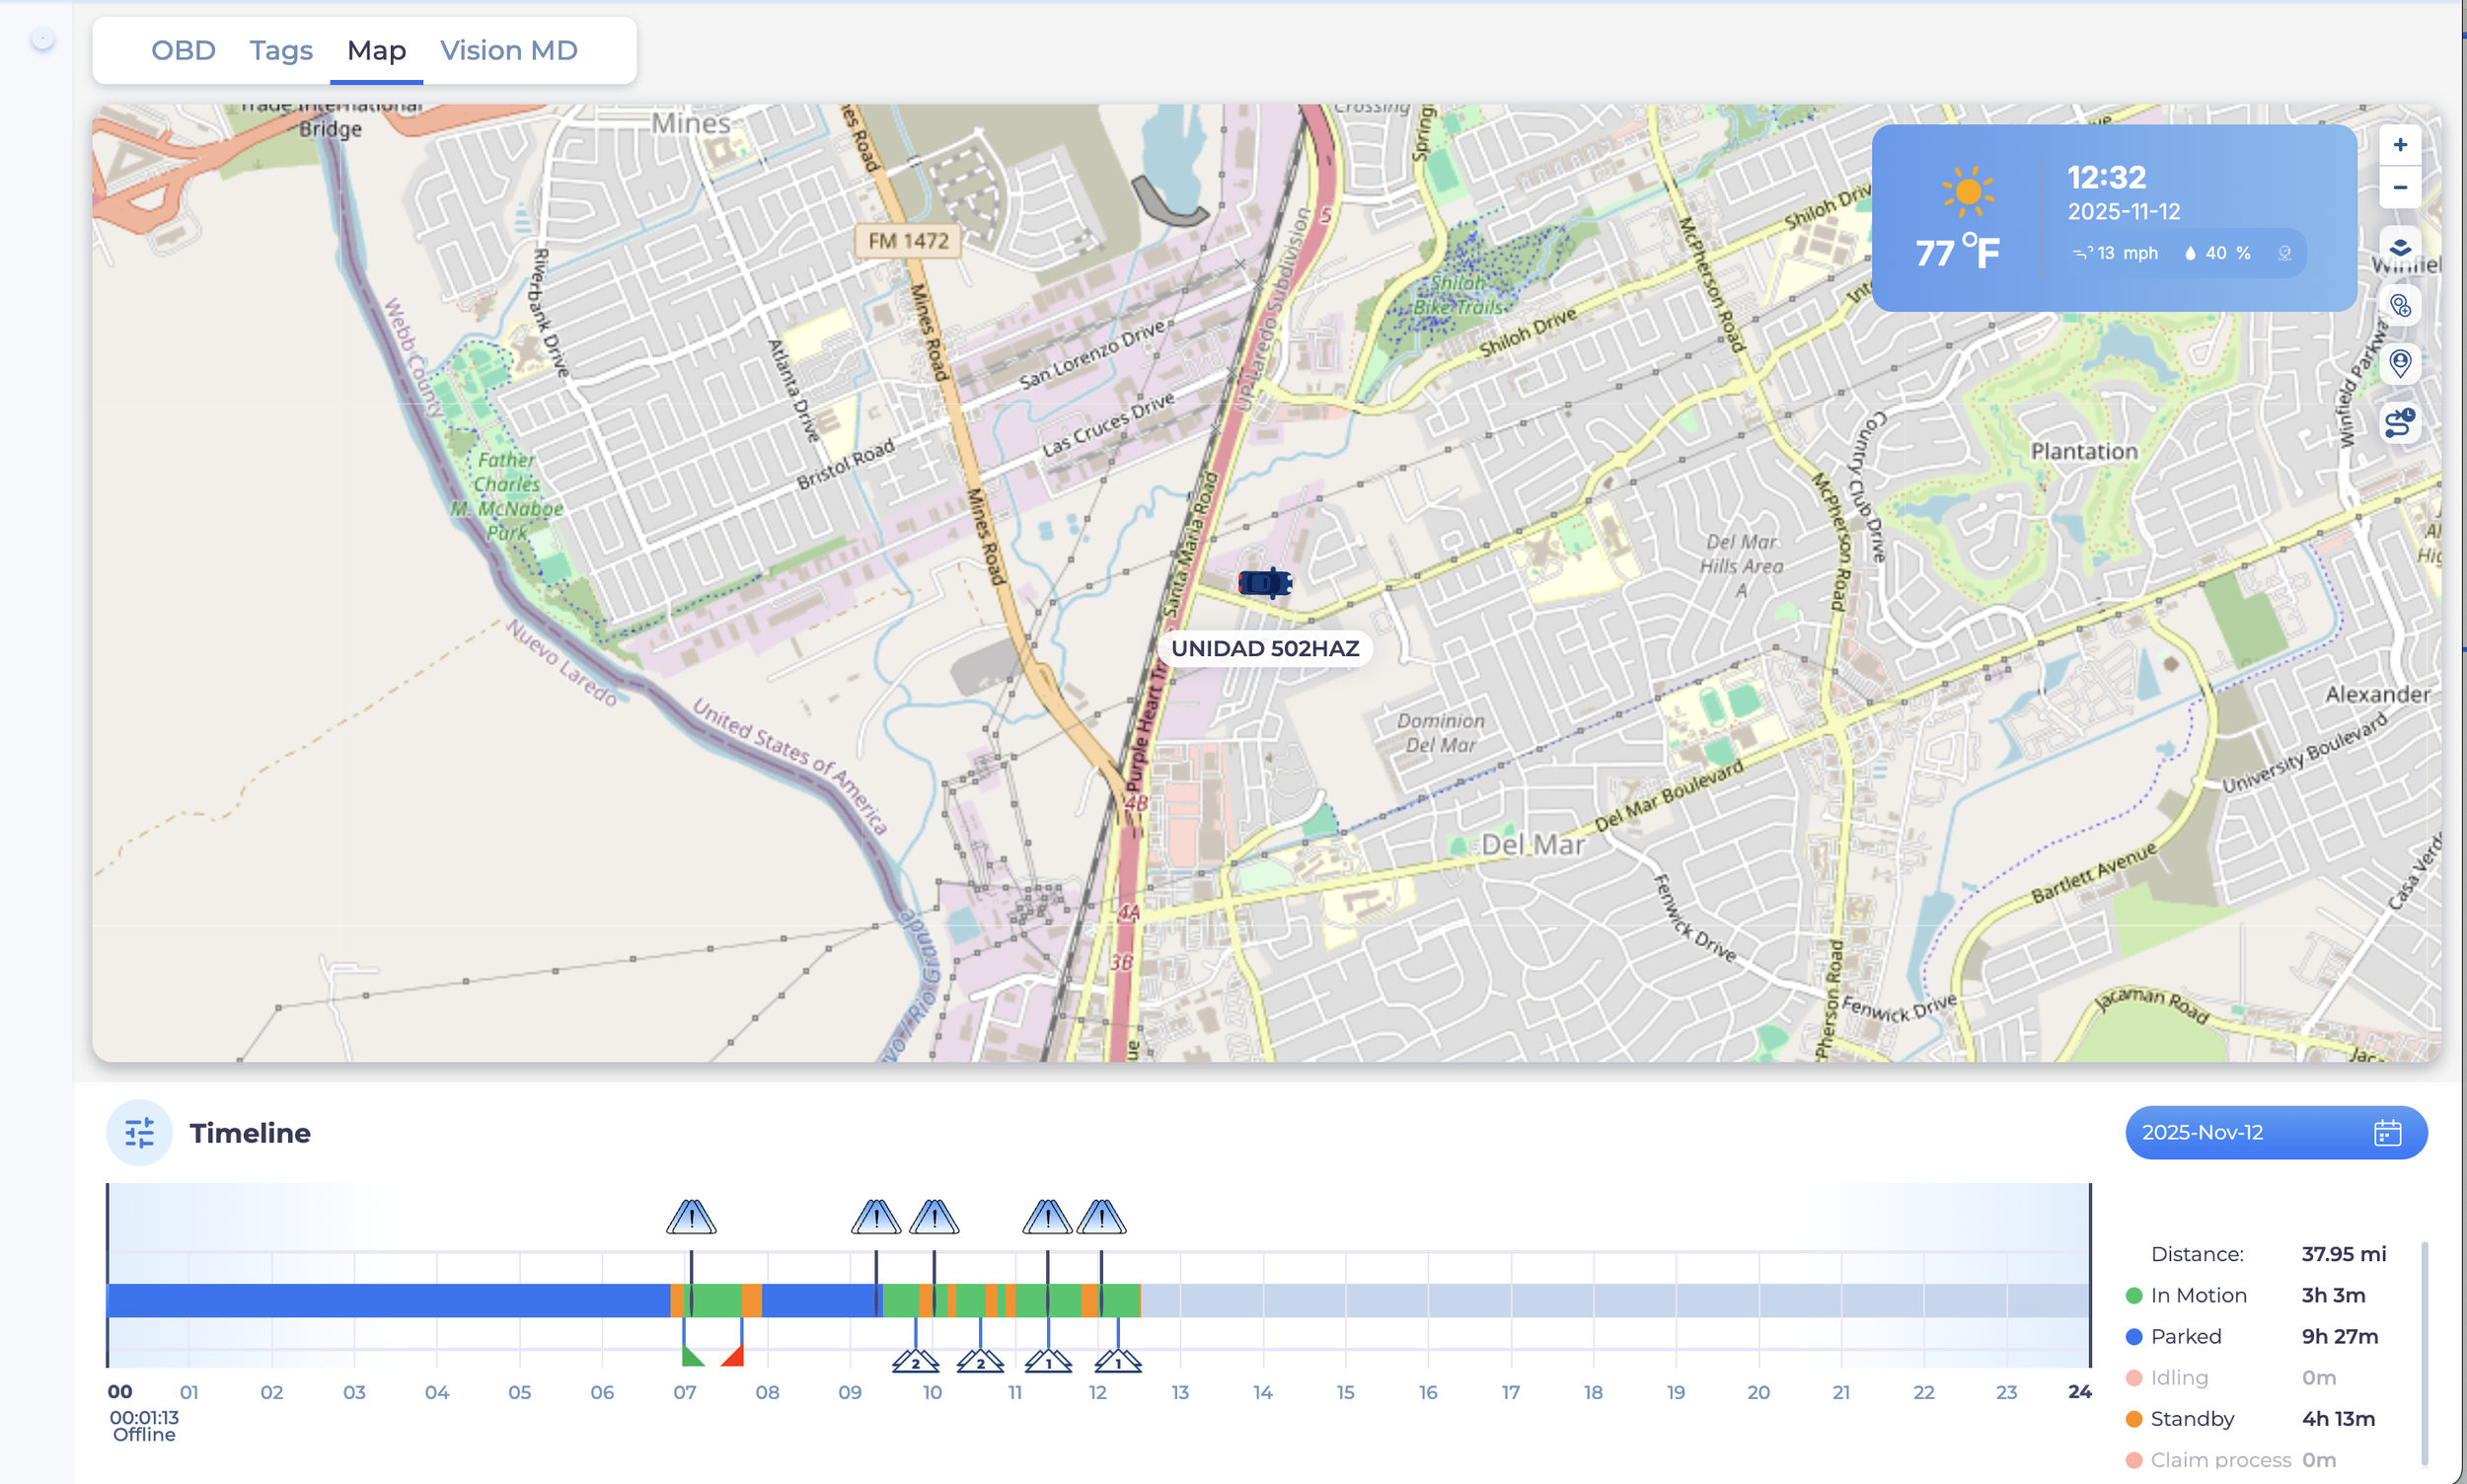Switch to the Vision MD tab
The width and height of the screenshot is (2467, 1484).
click(508, 50)
